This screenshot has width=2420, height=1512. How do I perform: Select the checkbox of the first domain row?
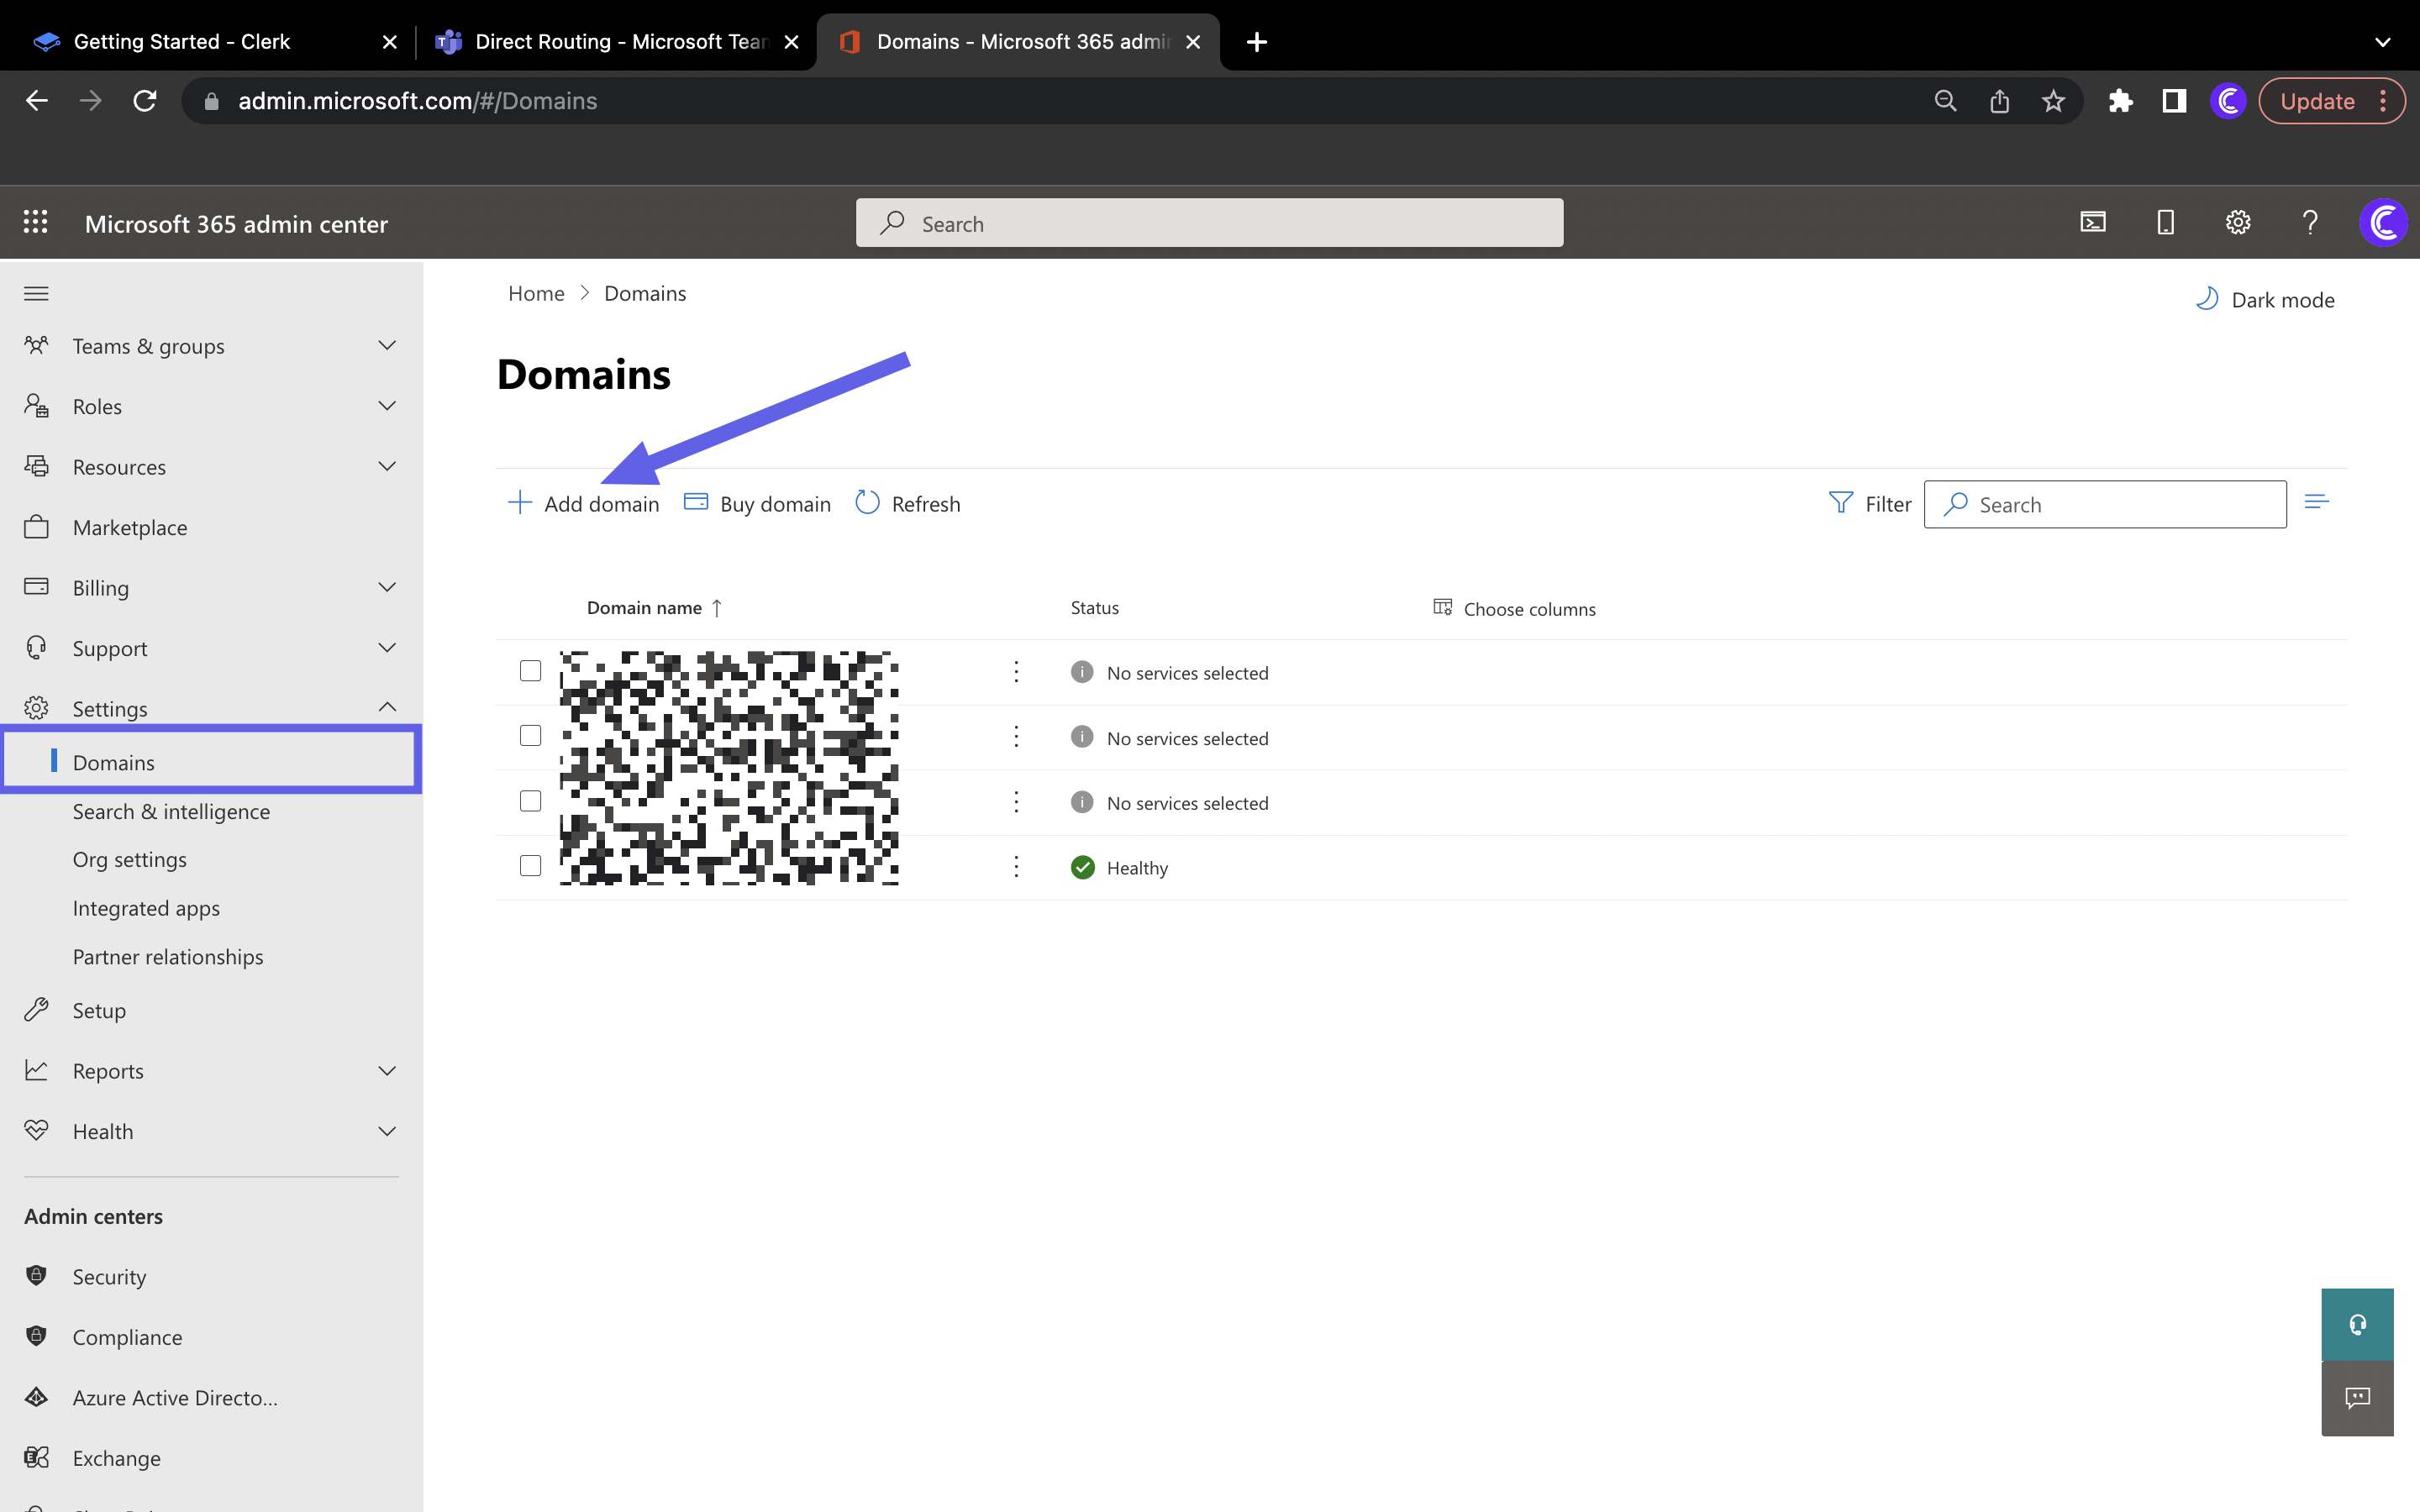[531, 671]
